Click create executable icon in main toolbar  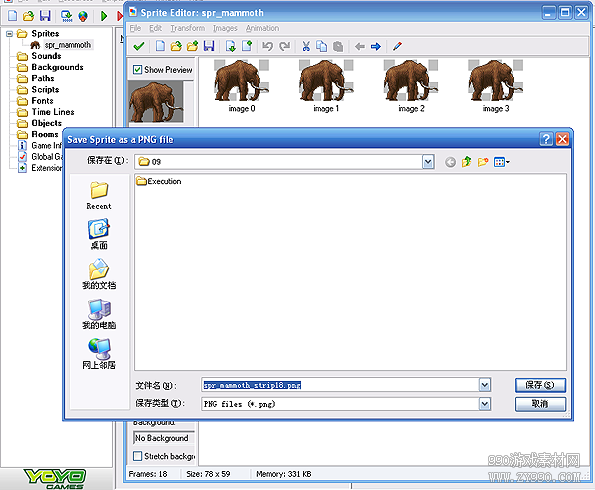tap(67, 16)
